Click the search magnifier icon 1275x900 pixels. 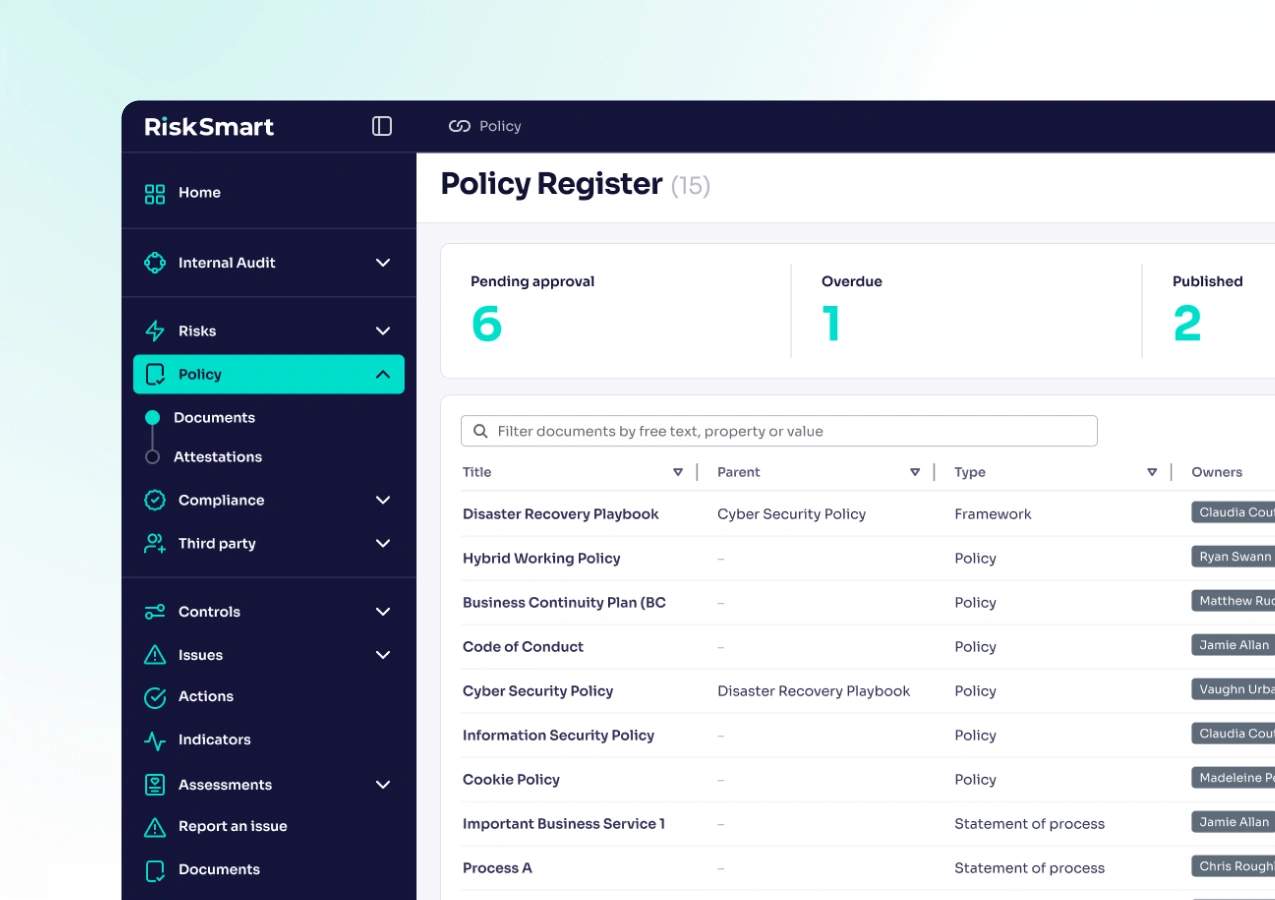(x=480, y=431)
